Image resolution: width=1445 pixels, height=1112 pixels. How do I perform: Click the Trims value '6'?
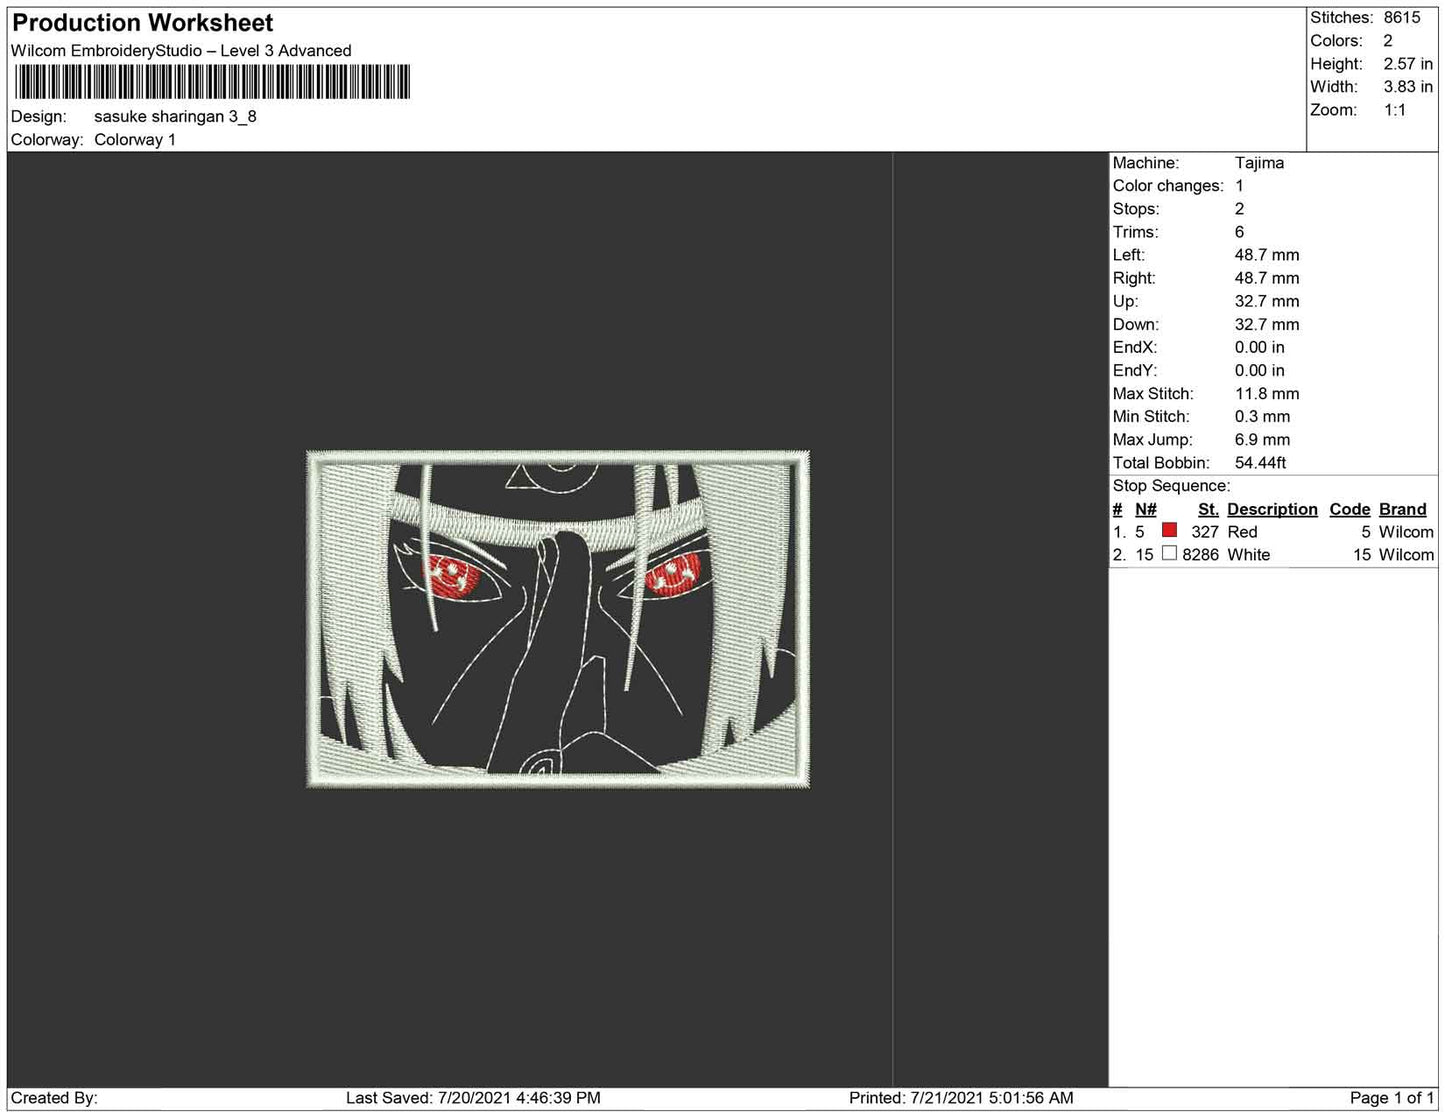click(x=1239, y=232)
